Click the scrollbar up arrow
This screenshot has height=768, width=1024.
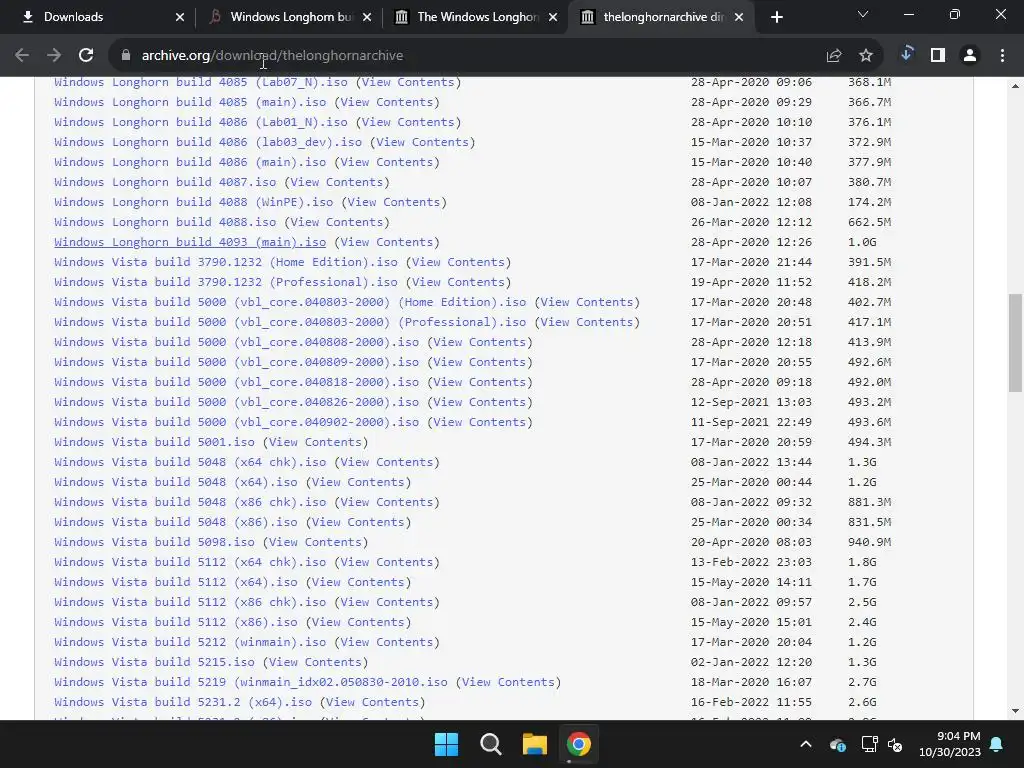click(x=1015, y=86)
